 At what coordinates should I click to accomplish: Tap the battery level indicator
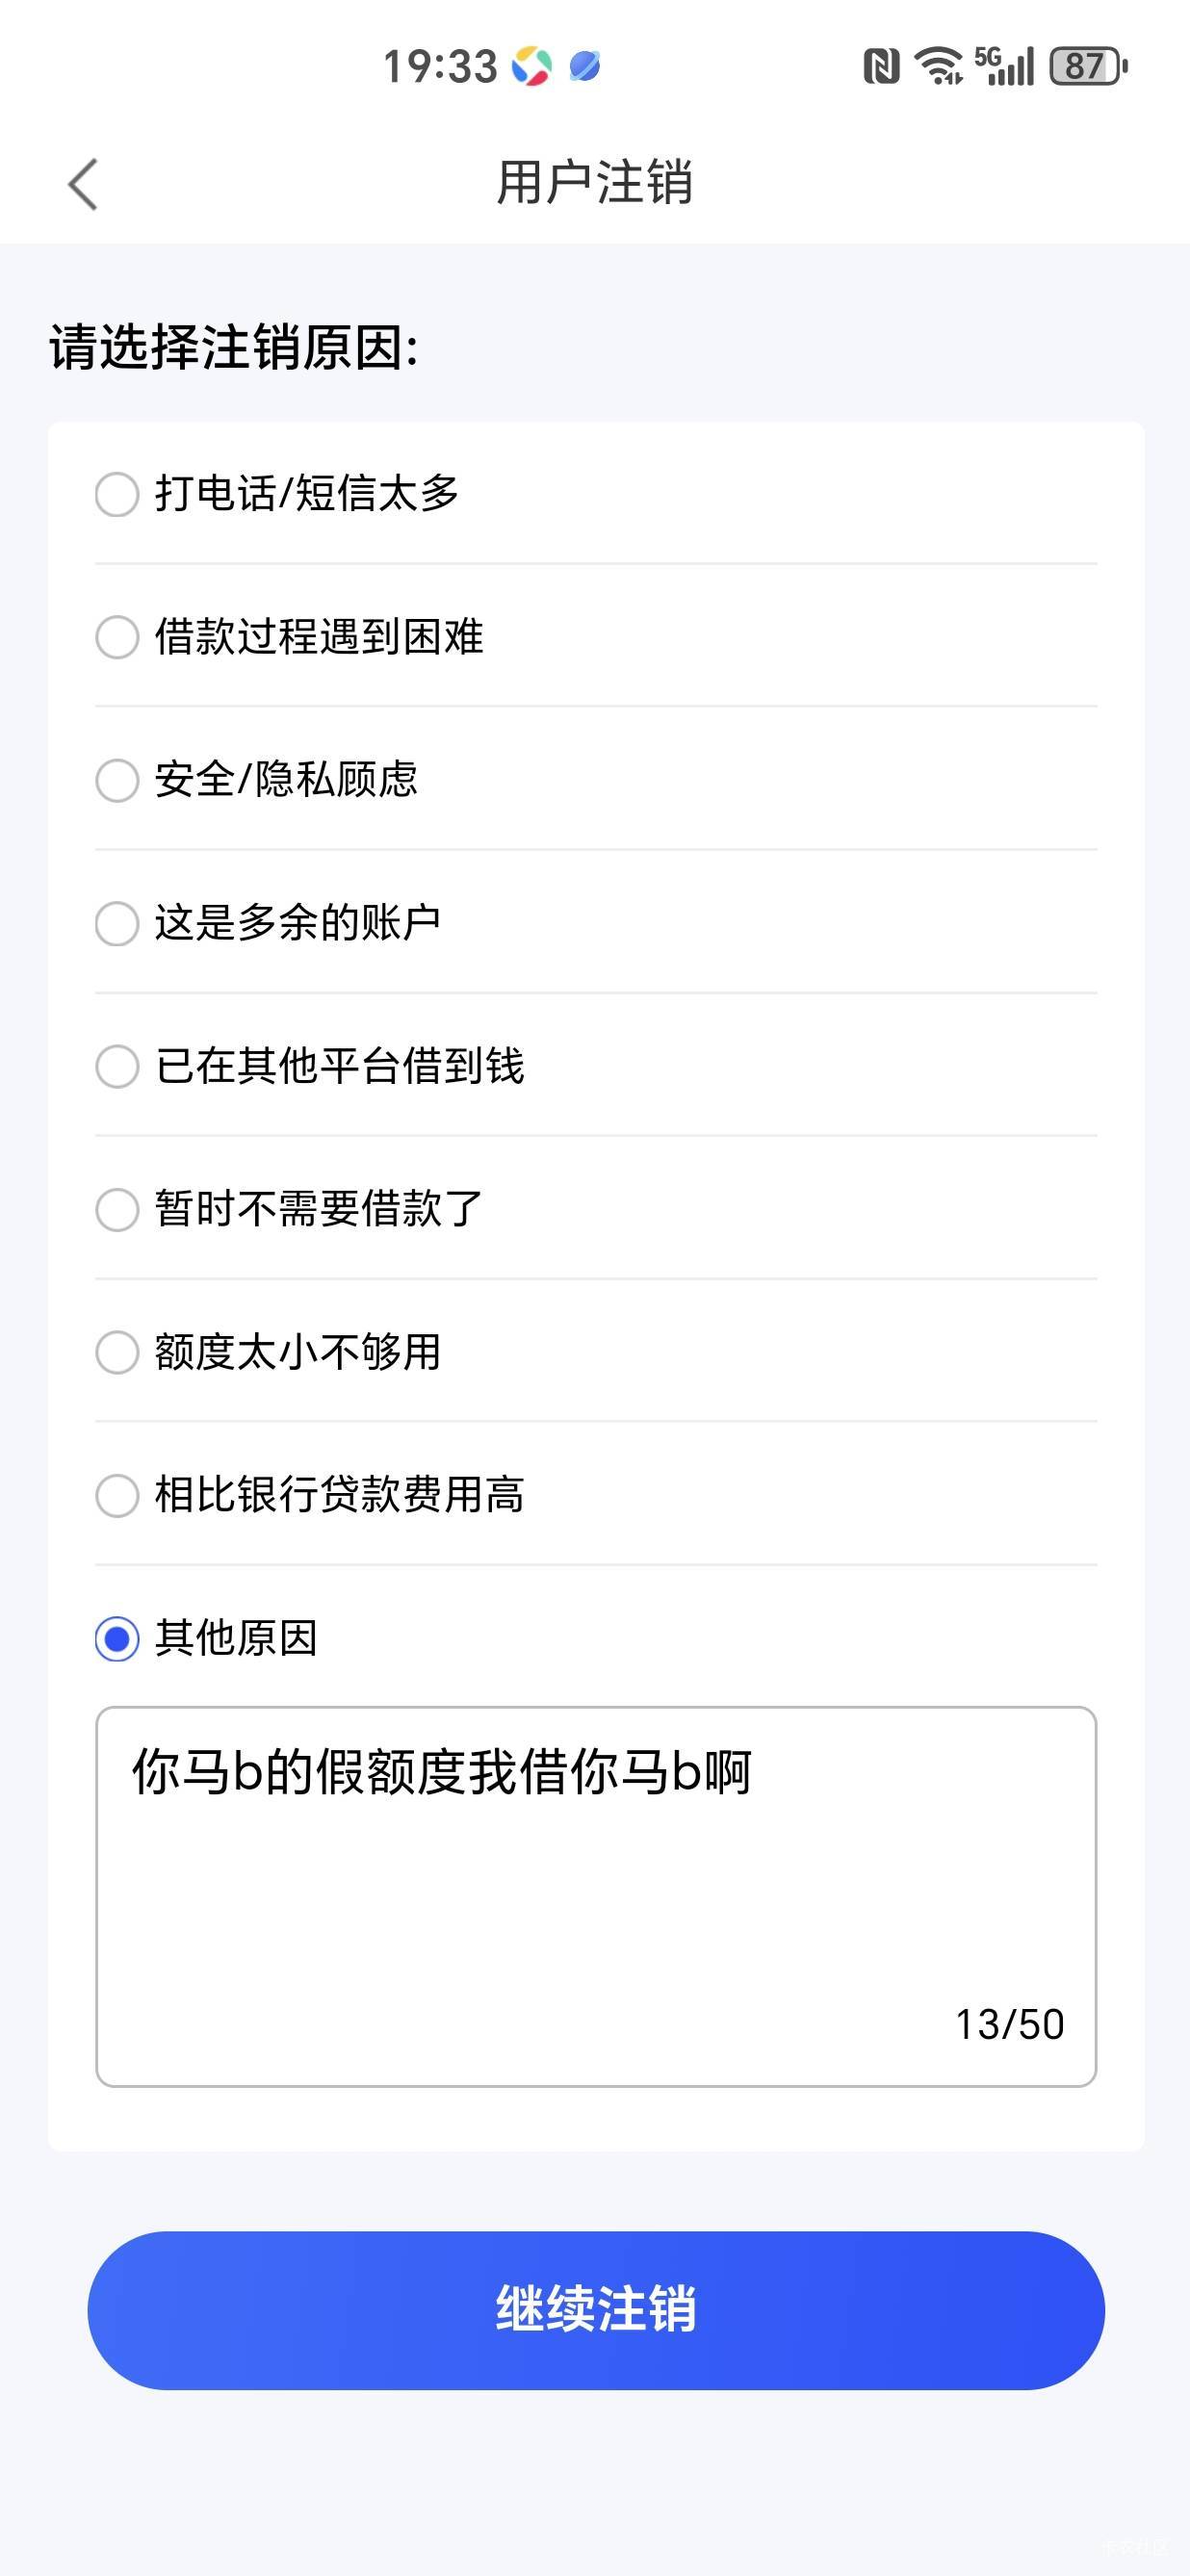pyautogui.click(x=1087, y=67)
